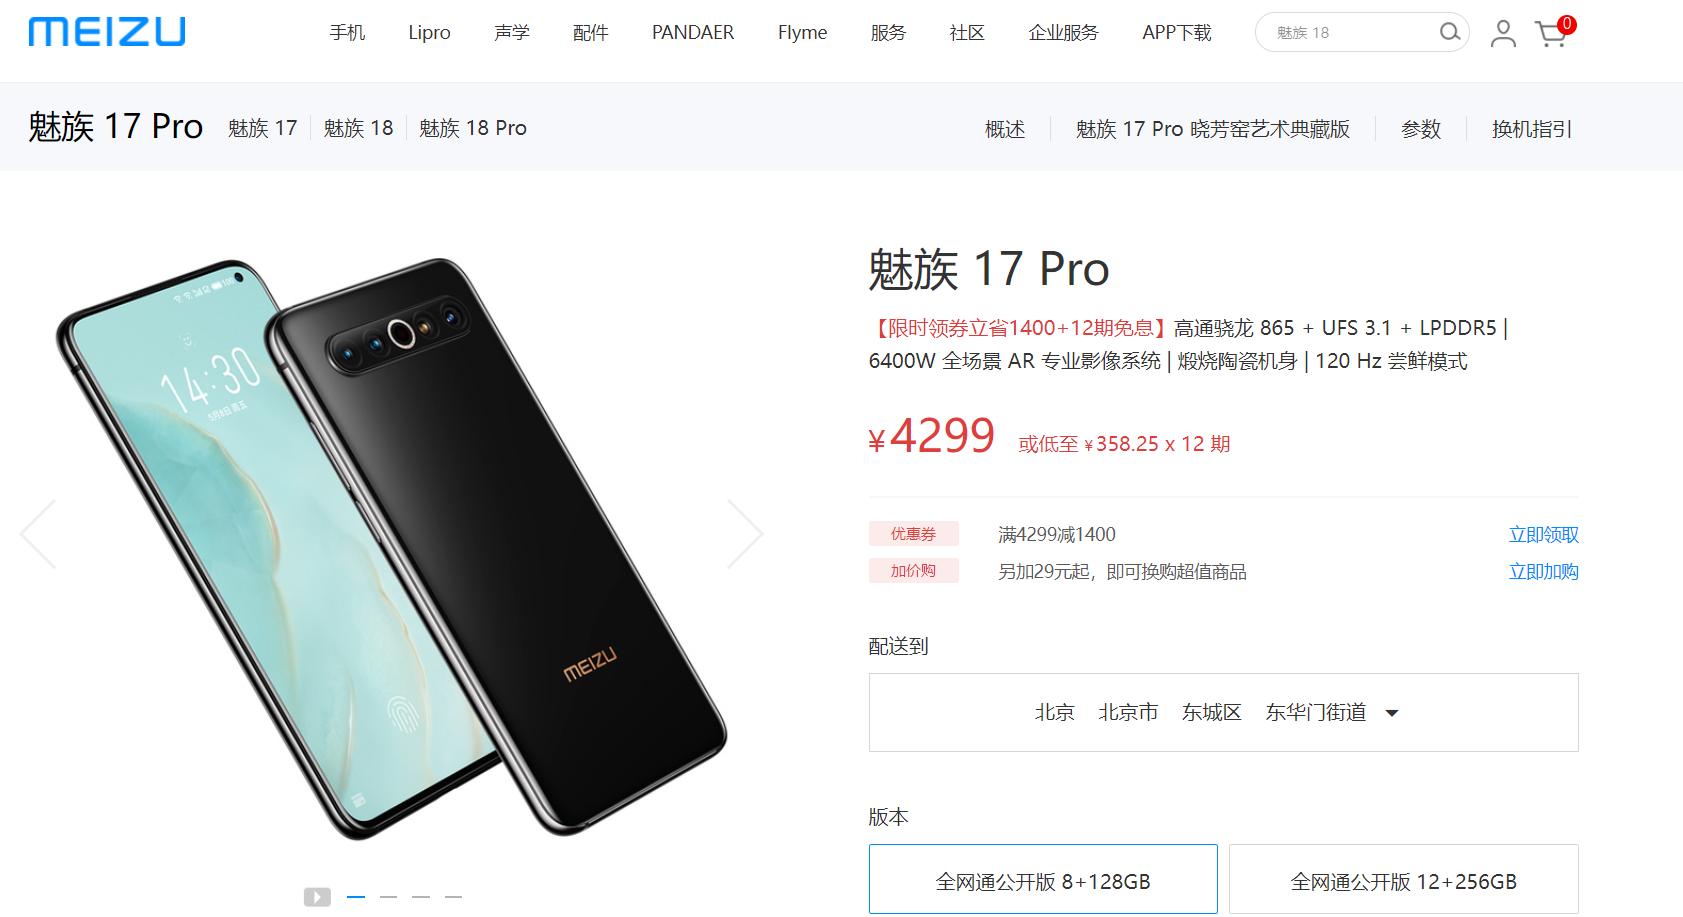Select 全网通公开版 8+128GB version
The height and width of the screenshot is (917, 1683).
(x=1043, y=879)
